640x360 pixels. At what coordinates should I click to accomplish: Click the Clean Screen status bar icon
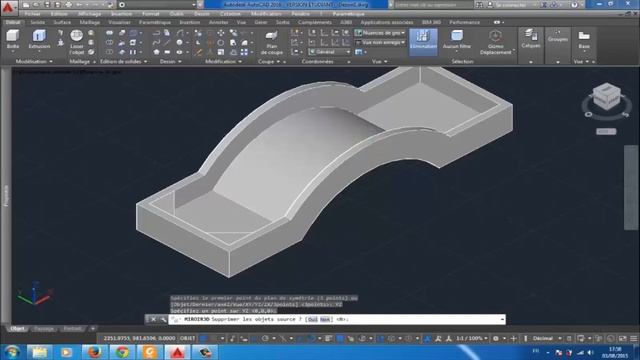pos(622,338)
